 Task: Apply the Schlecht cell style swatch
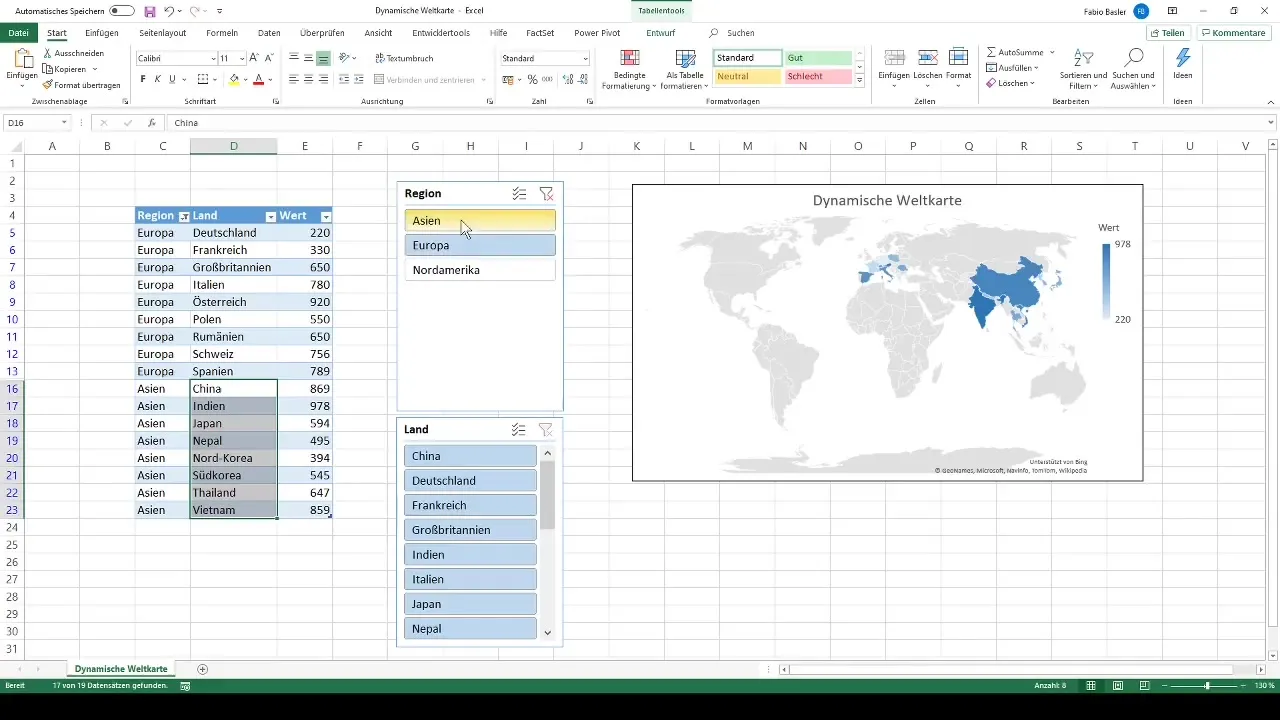coord(818,77)
